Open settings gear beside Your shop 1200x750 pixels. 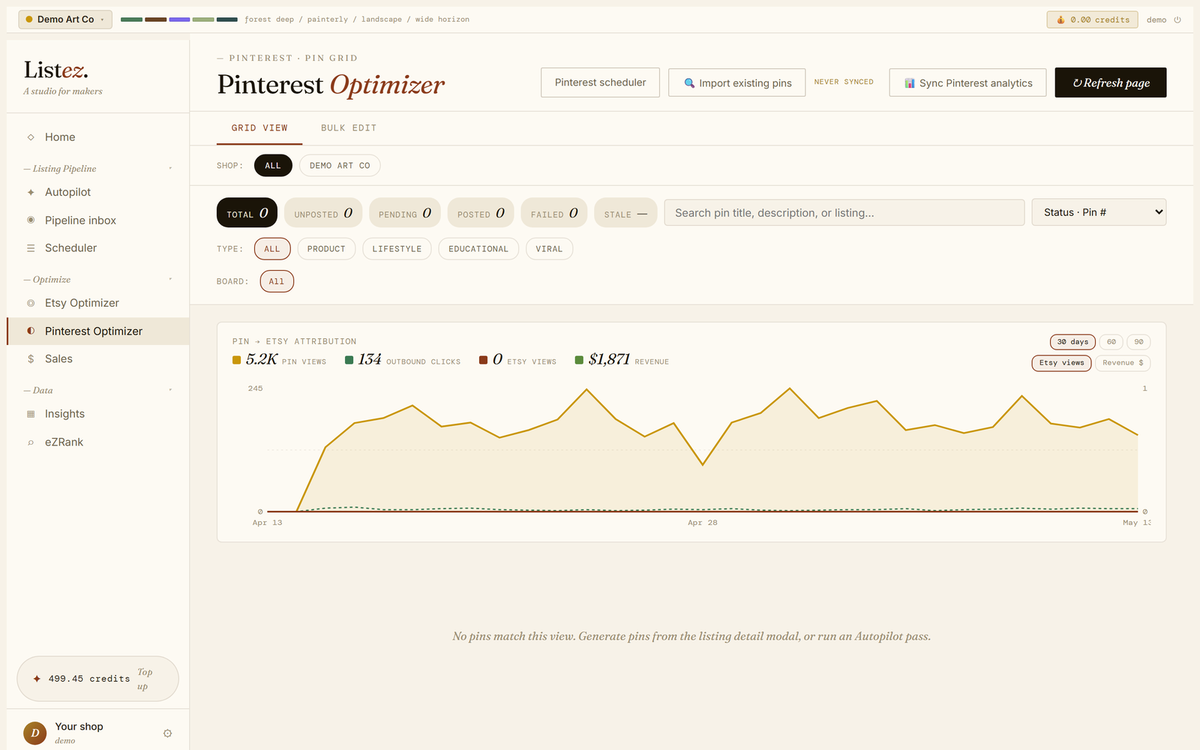tap(167, 733)
